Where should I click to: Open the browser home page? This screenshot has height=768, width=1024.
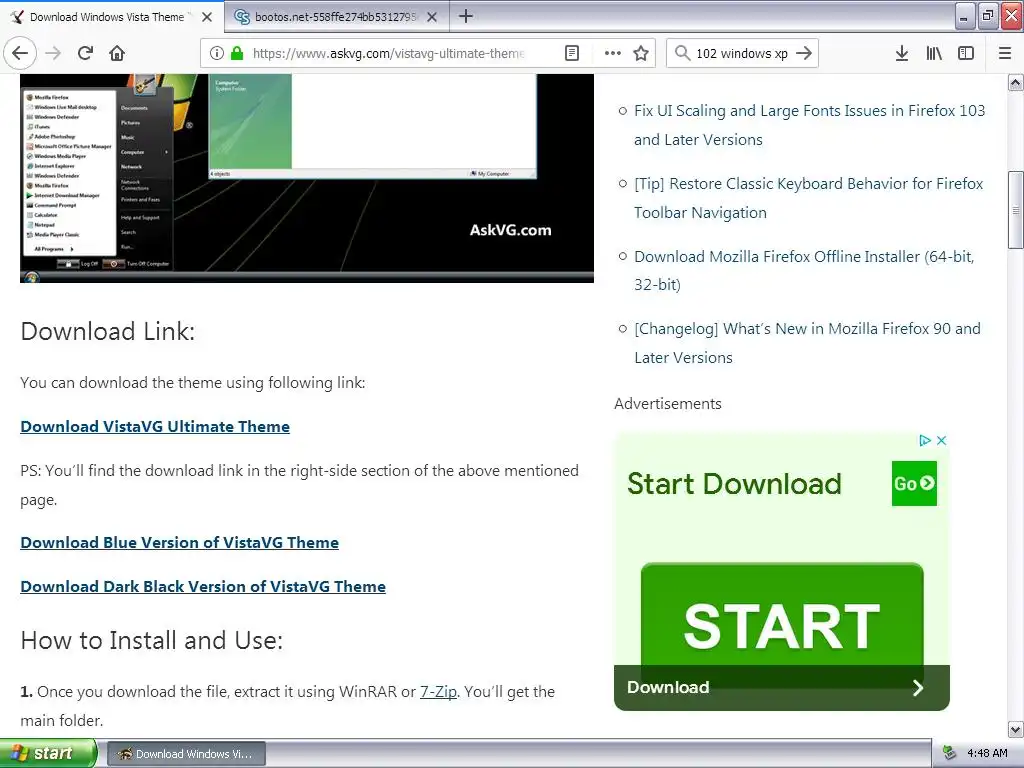click(x=117, y=53)
